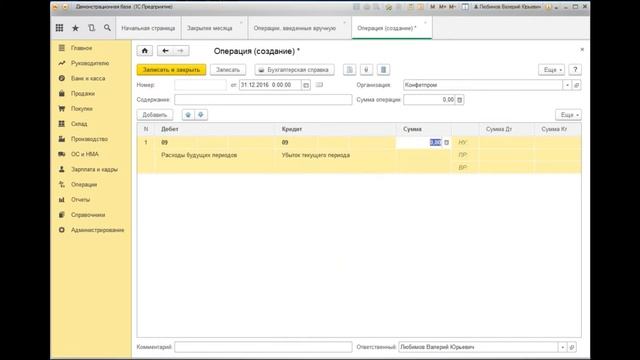
Task: Click M memory button in title bar
Action: pos(433,7)
